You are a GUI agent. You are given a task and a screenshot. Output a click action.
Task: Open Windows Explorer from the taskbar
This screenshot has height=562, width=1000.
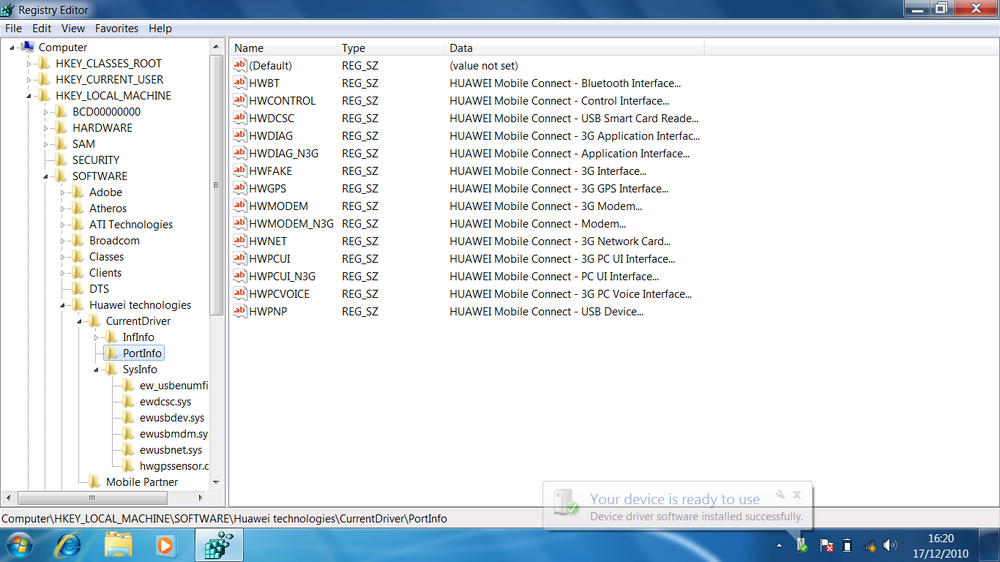[118, 546]
